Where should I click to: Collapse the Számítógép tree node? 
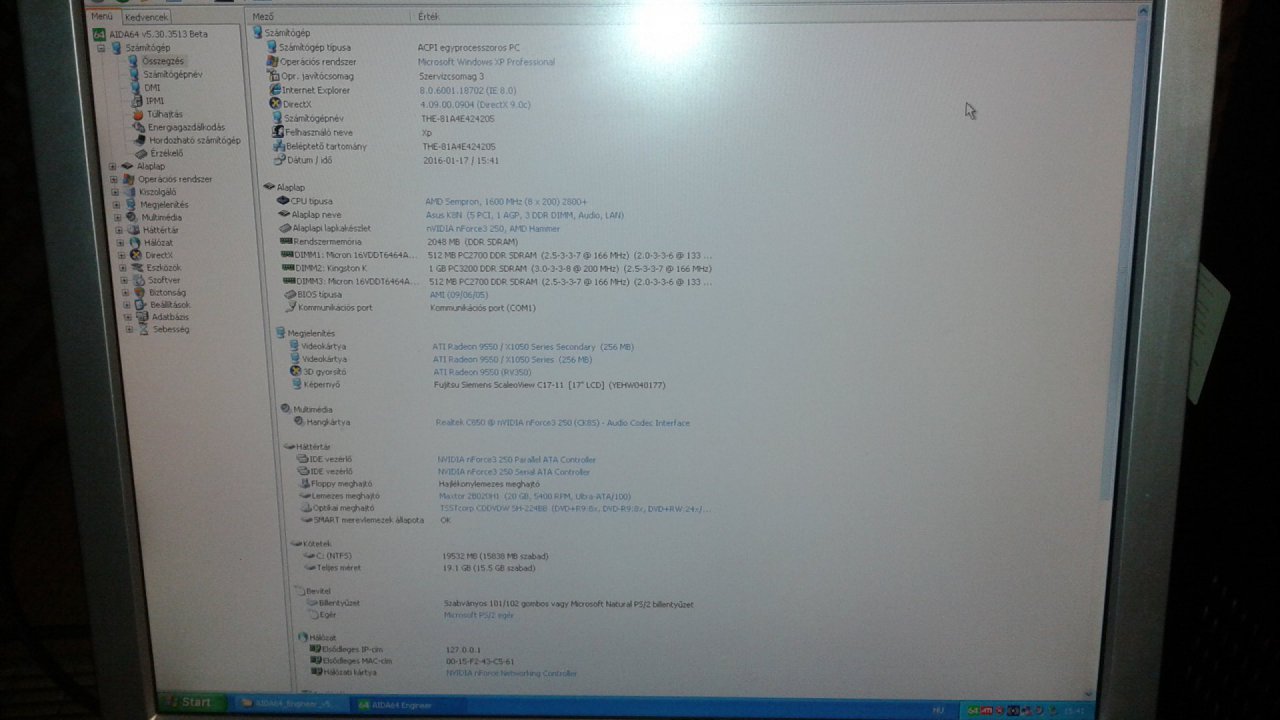[102, 47]
